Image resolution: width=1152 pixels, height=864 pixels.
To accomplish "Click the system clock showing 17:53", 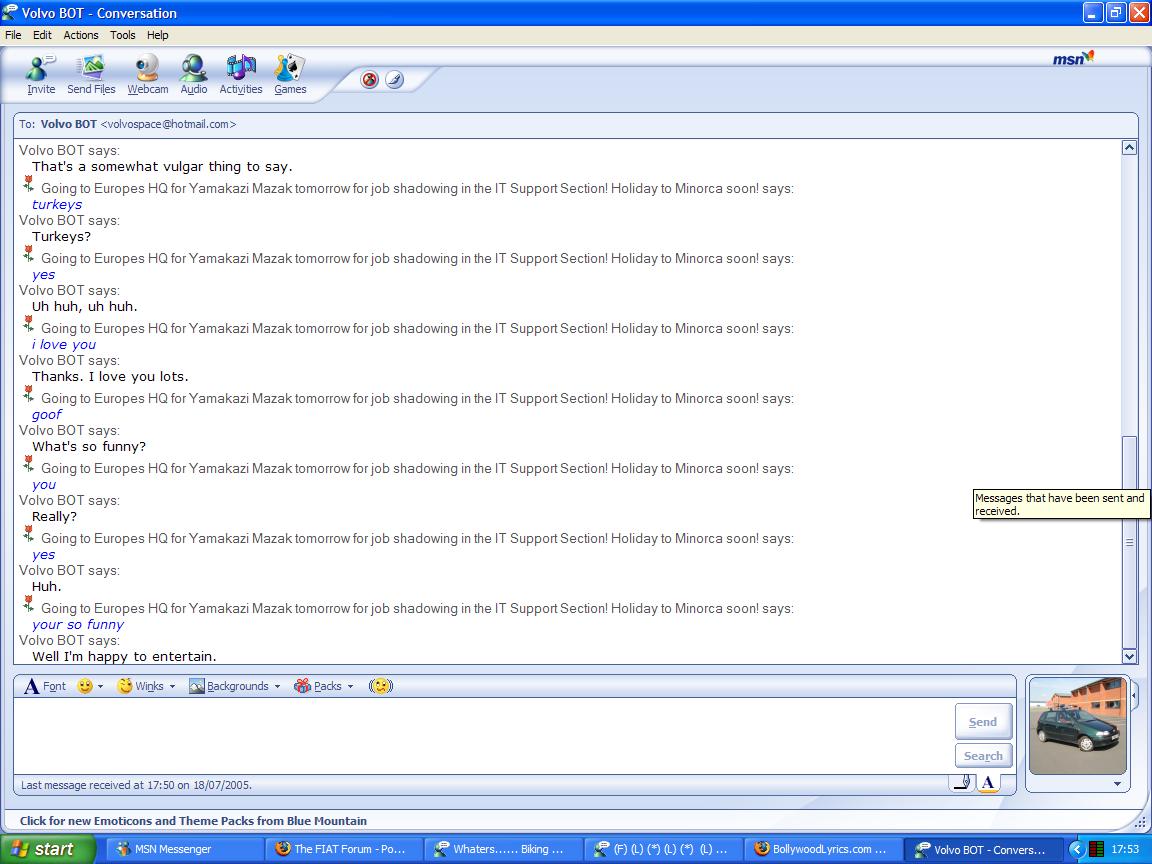I will pos(1126,849).
